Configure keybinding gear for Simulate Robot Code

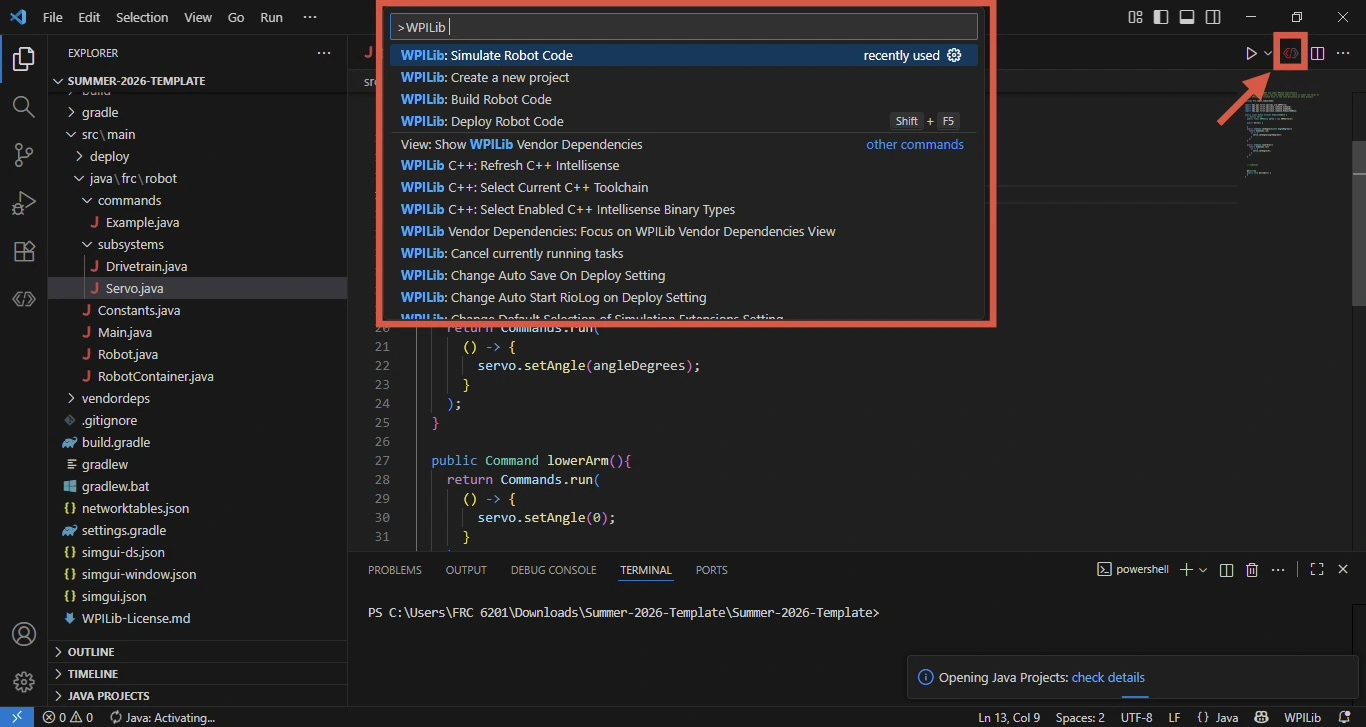click(954, 55)
